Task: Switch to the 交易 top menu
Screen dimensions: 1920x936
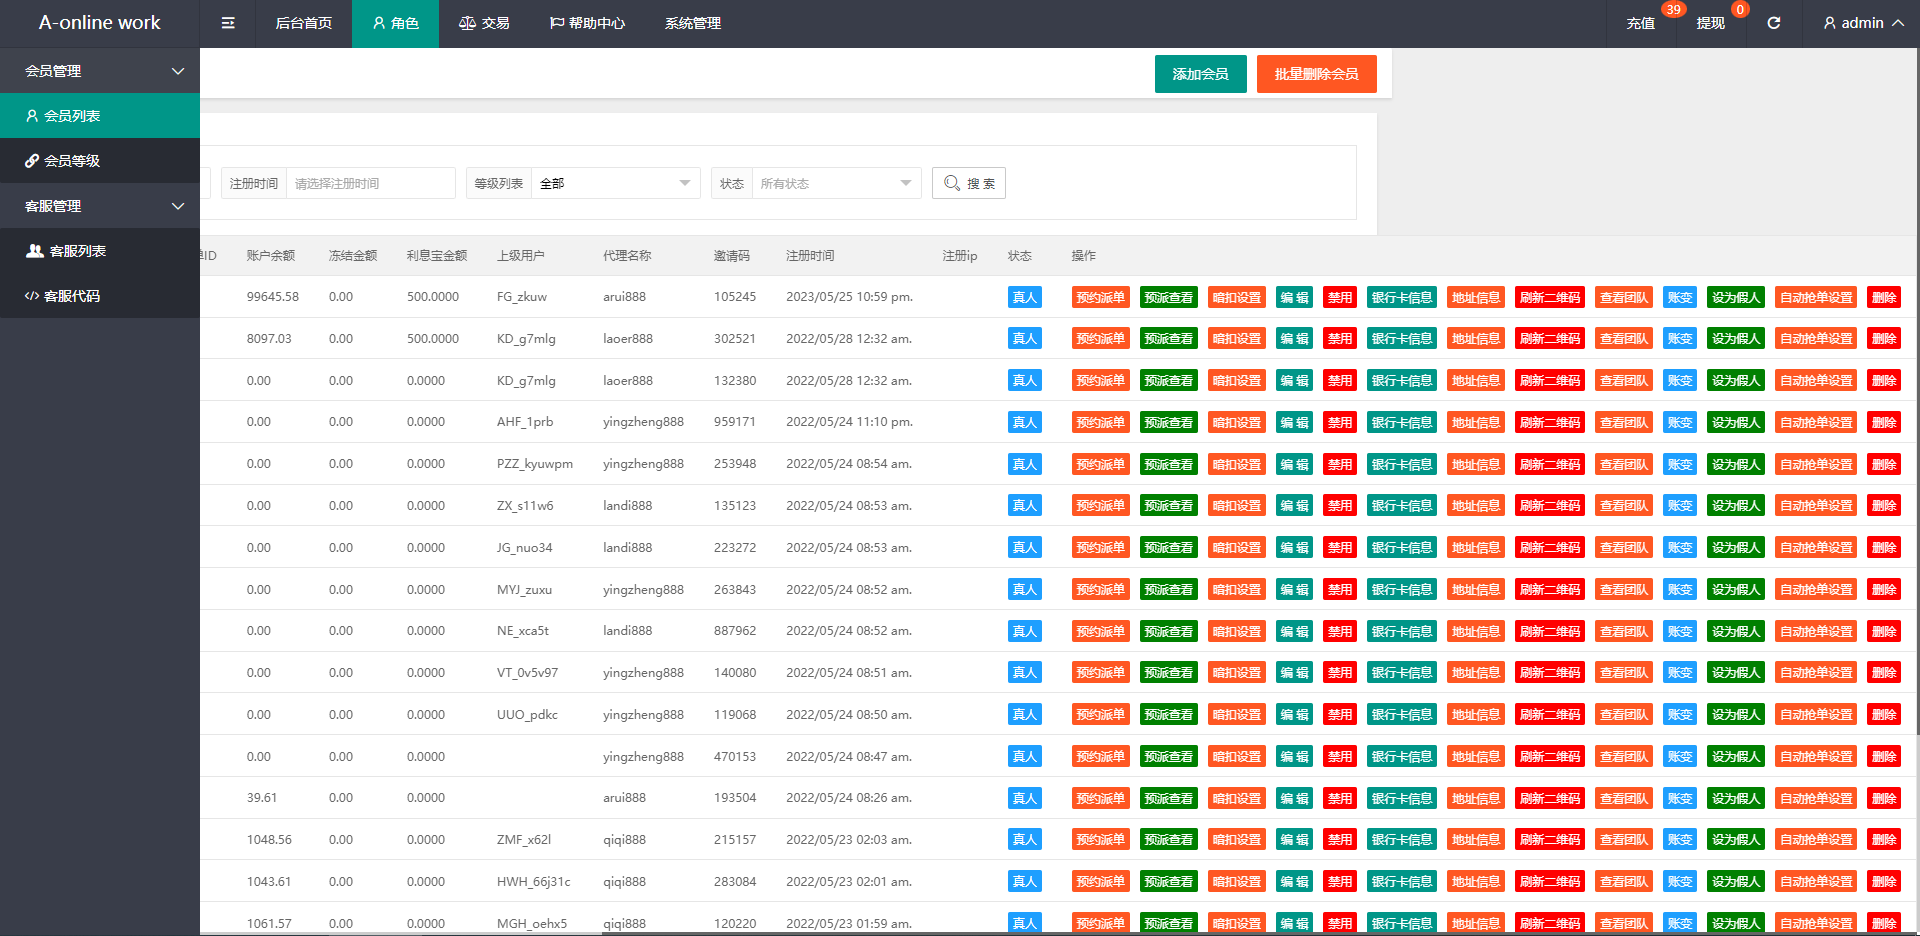Action: tap(484, 23)
